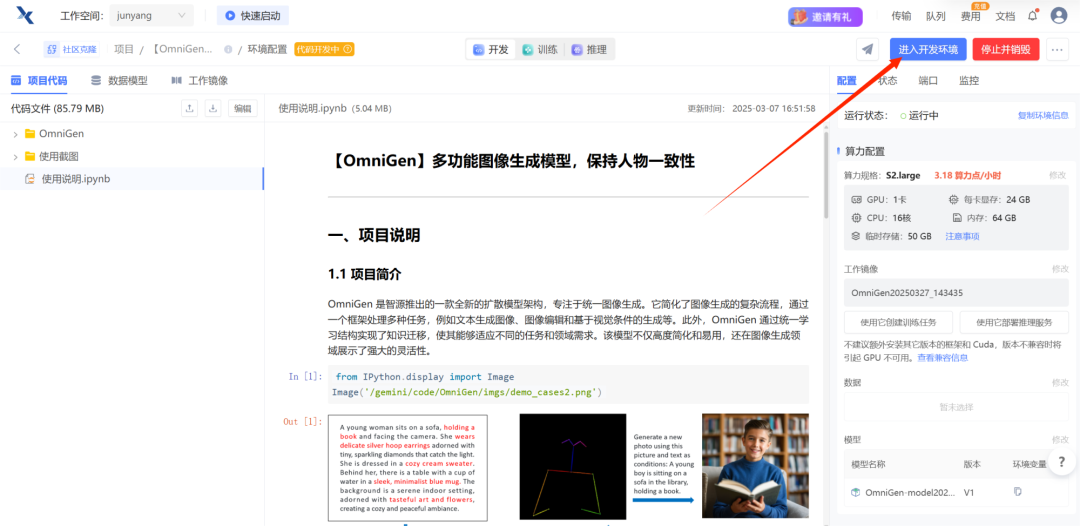
Task: Open the 文档 documentation link
Action: click(1006, 17)
